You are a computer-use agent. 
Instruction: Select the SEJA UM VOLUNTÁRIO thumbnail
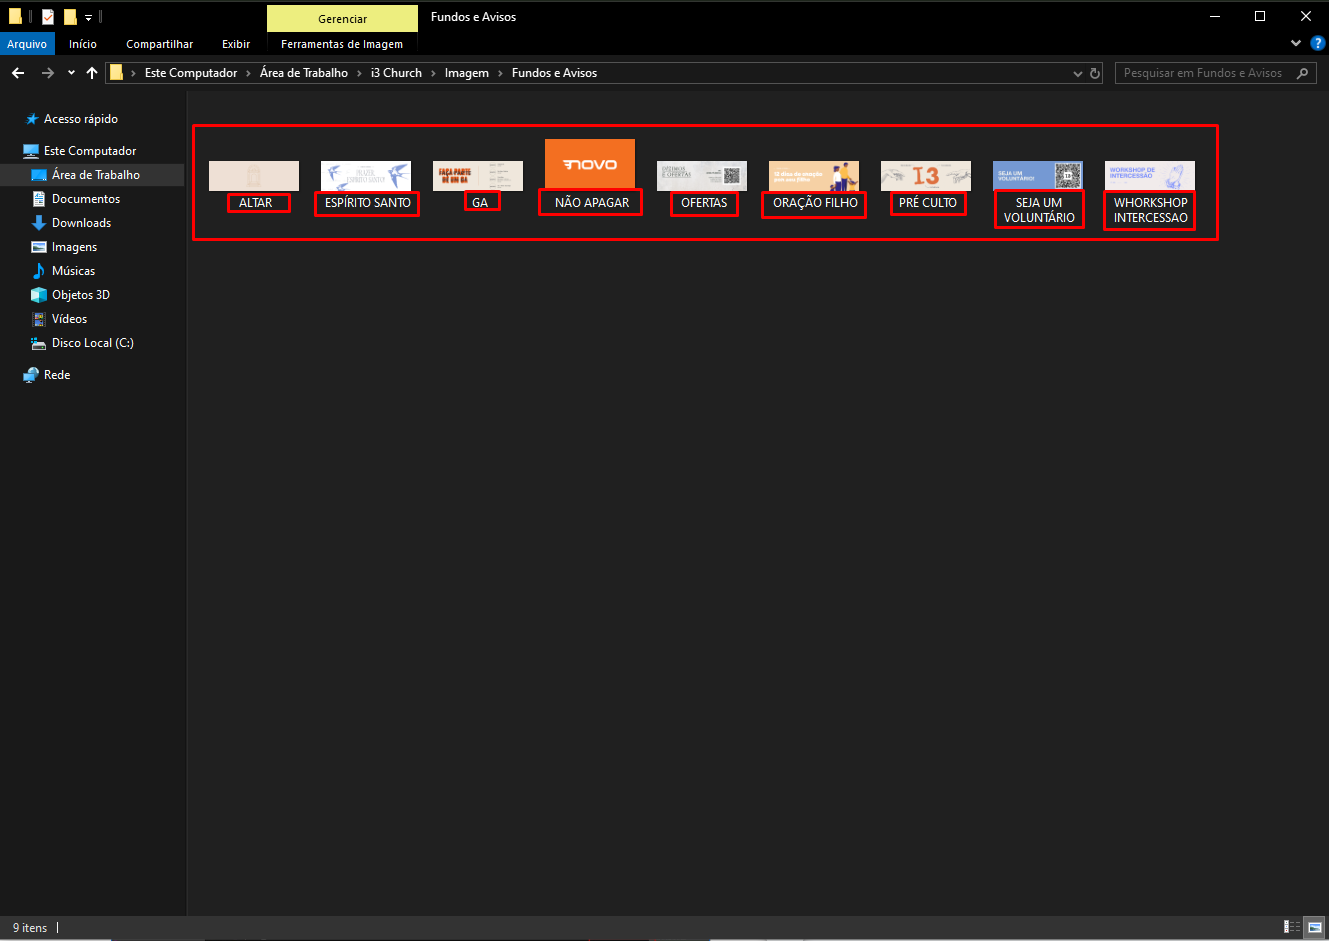pos(1038,176)
